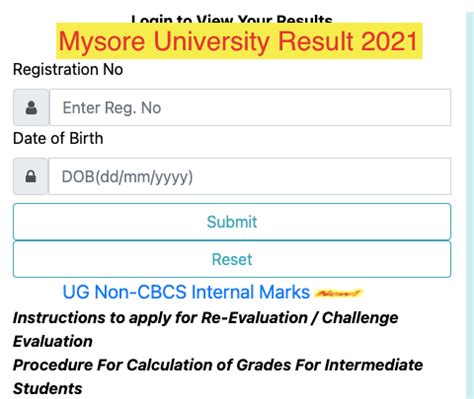Submit the login form
Screen dimensions: 474x399
[x=232, y=222]
